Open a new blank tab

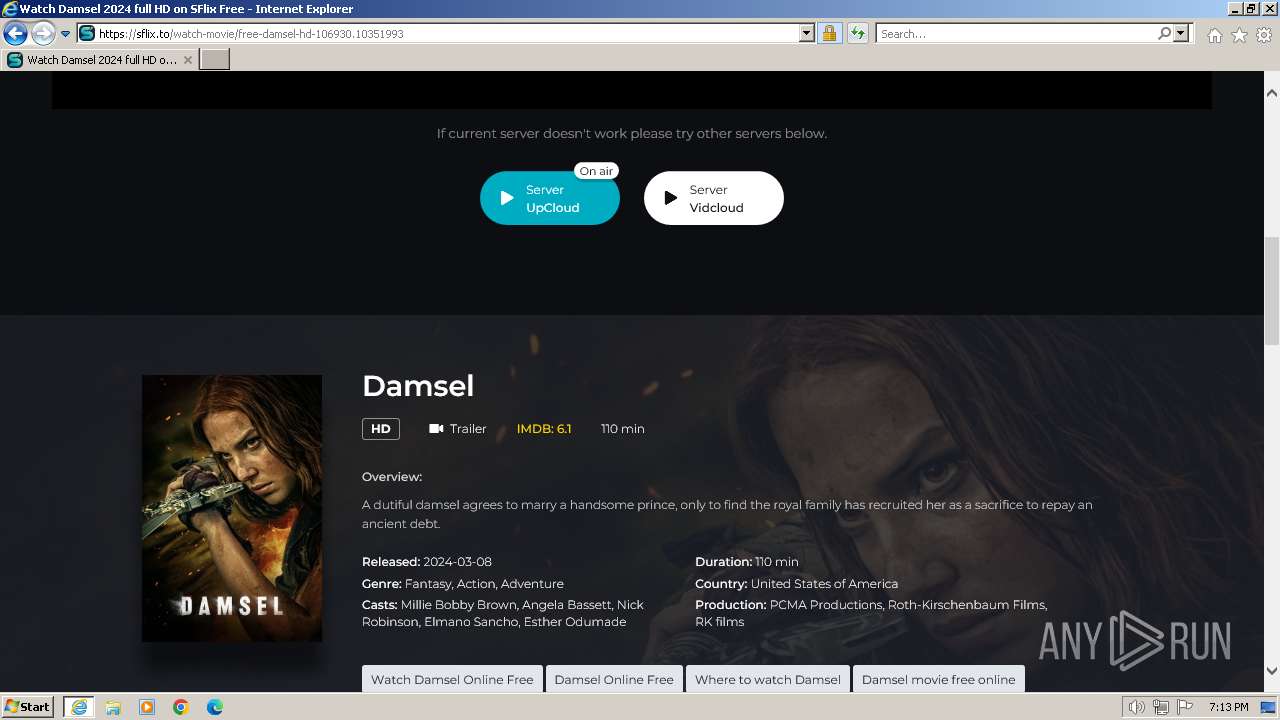pyautogui.click(x=215, y=60)
